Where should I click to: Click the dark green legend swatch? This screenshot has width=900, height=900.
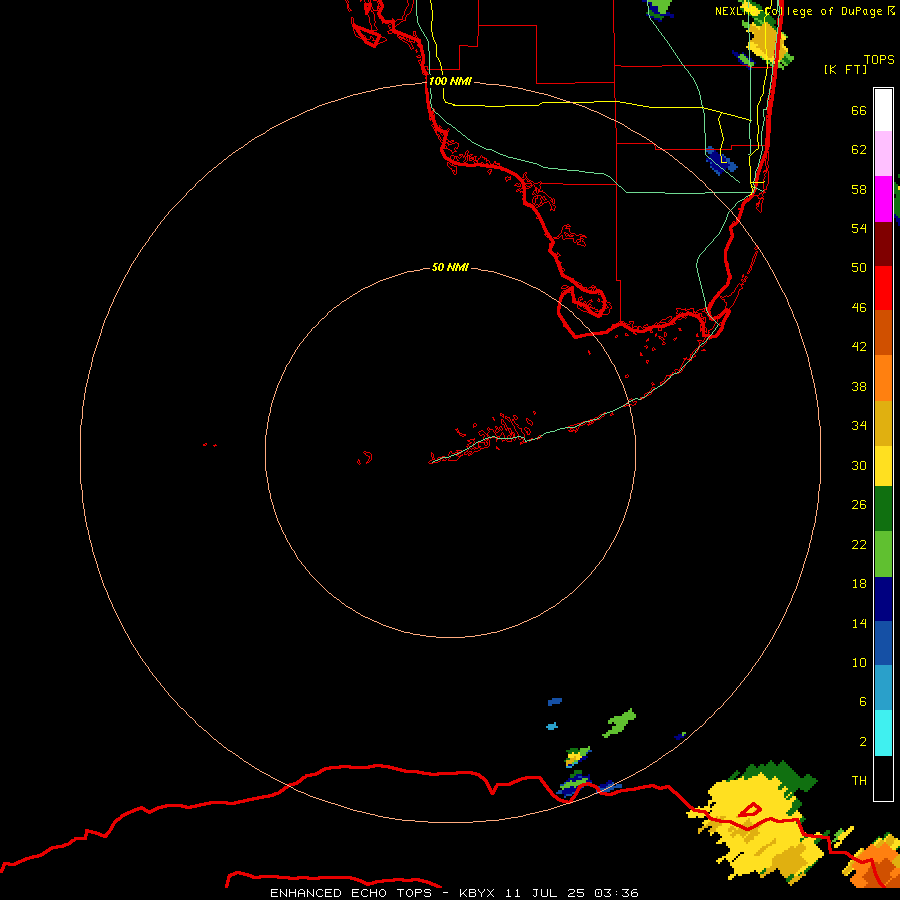click(x=883, y=509)
